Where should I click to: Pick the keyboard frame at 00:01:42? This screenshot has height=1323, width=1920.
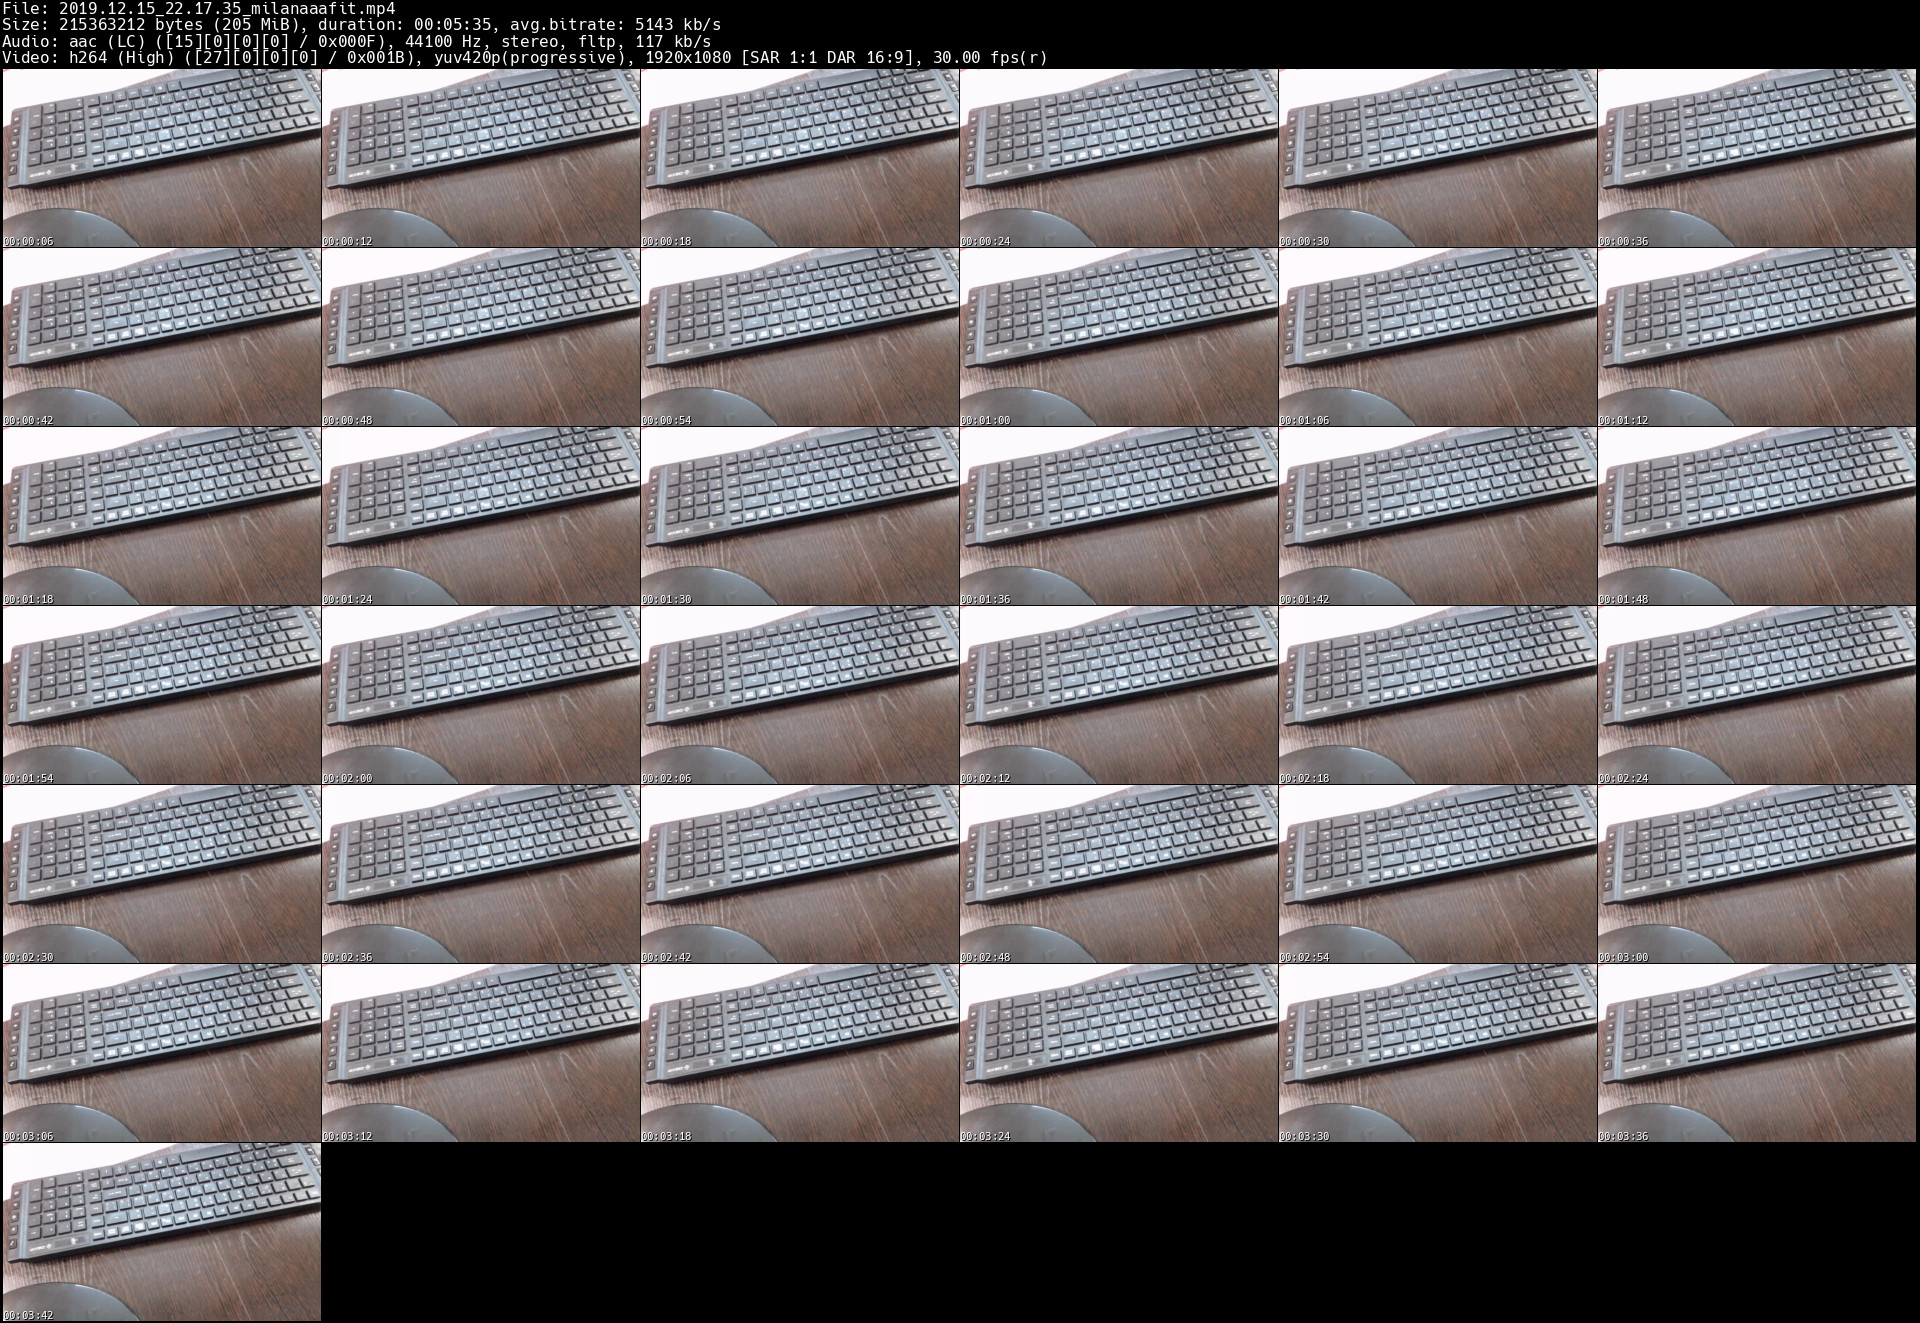pyautogui.click(x=1438, y=516)
